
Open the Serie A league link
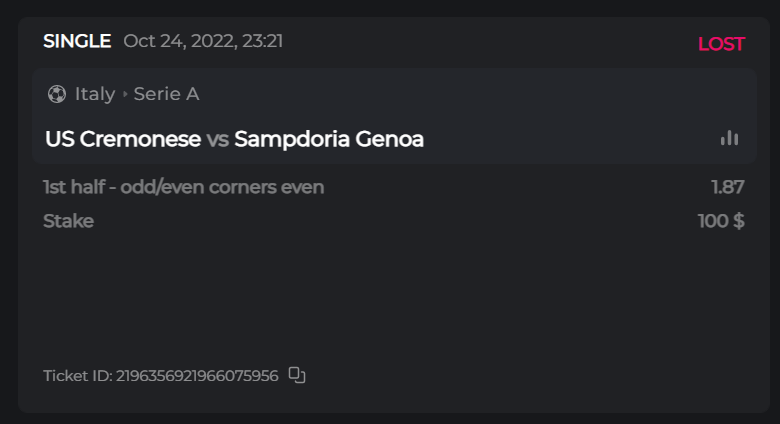[x=166, y=94]
